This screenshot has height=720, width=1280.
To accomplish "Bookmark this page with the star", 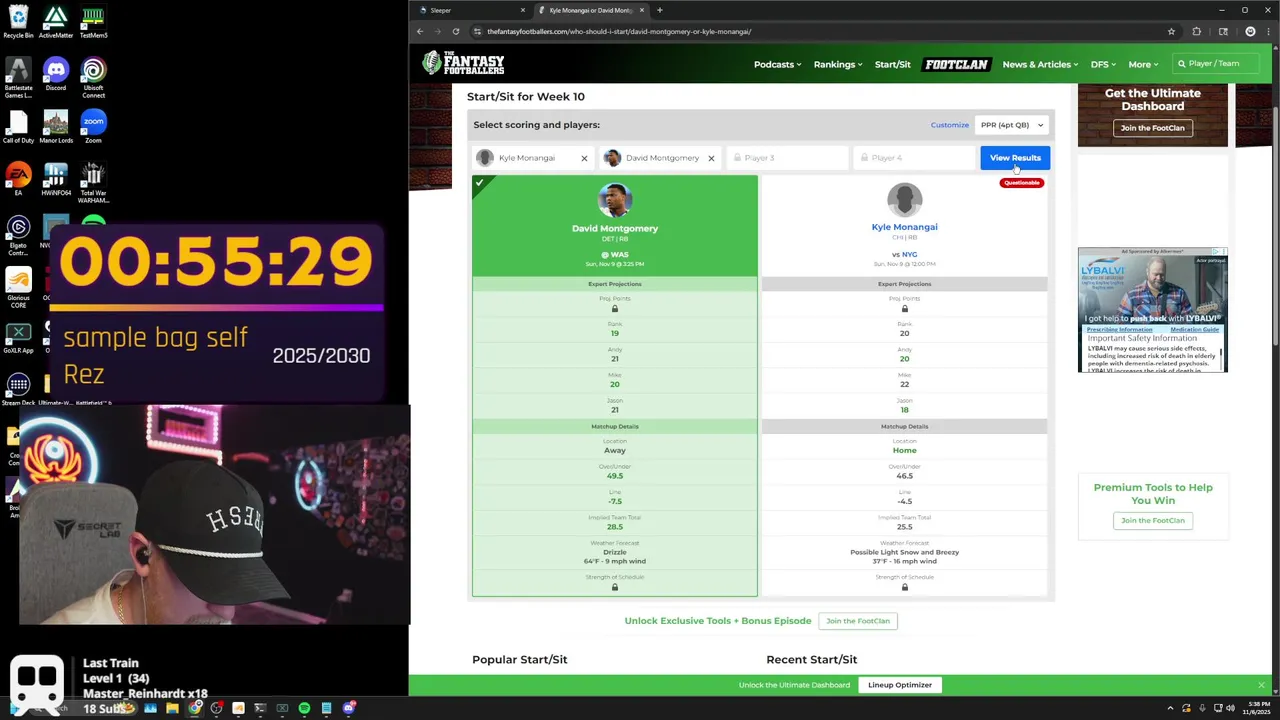I will coord(1171,31).
